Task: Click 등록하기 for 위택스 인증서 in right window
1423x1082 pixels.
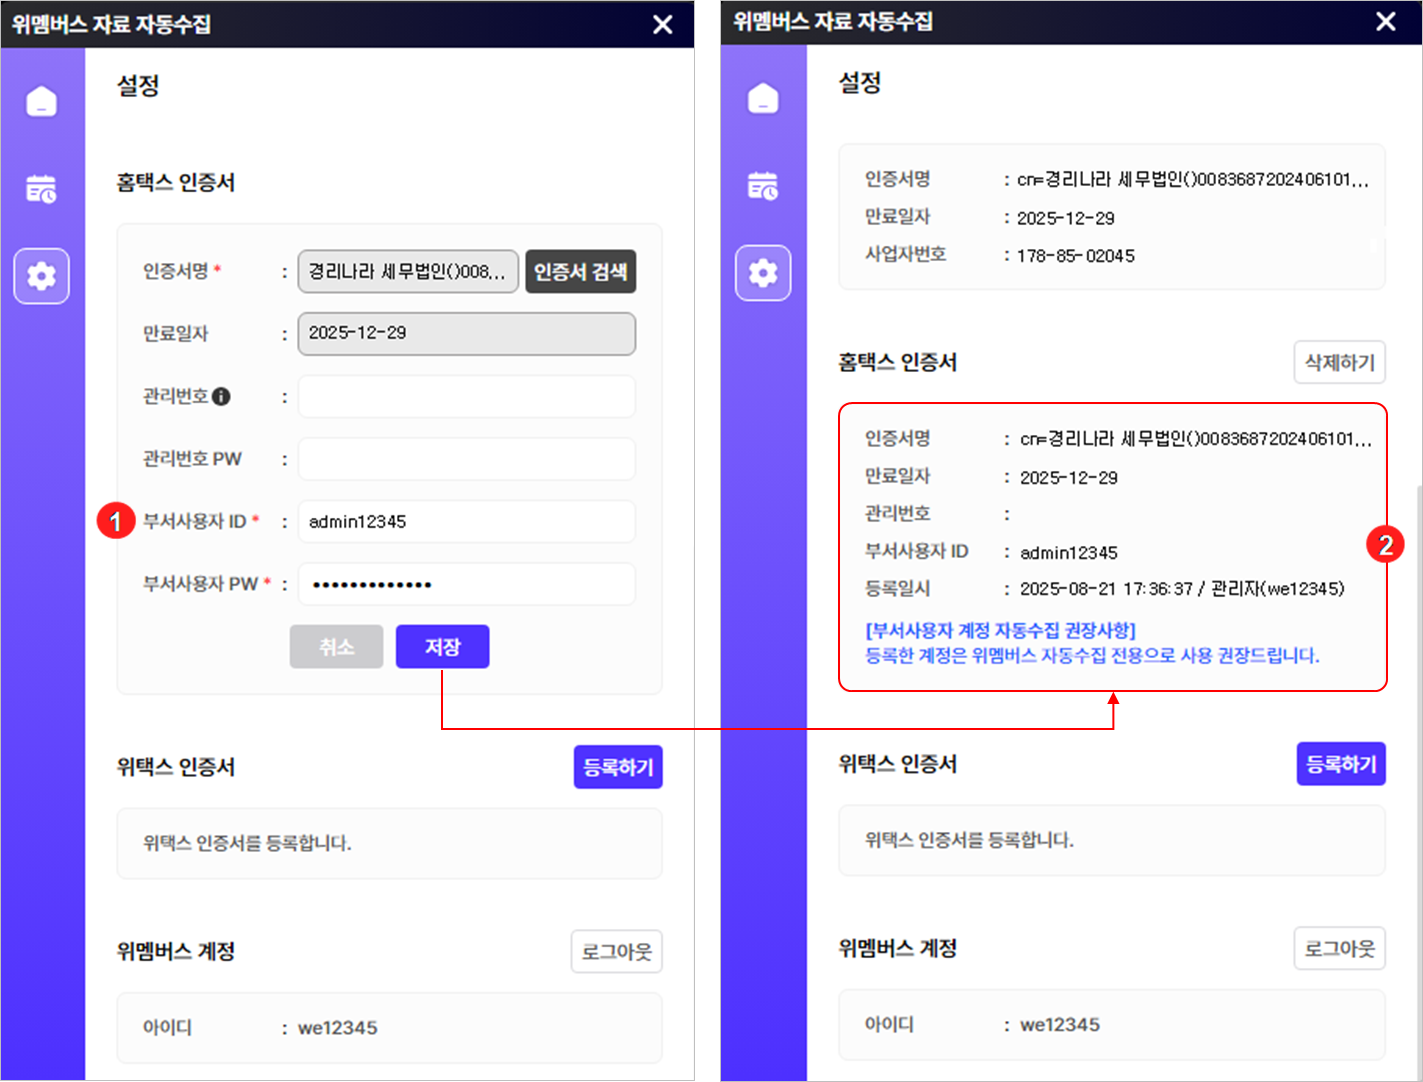Action: point(1341,764)
